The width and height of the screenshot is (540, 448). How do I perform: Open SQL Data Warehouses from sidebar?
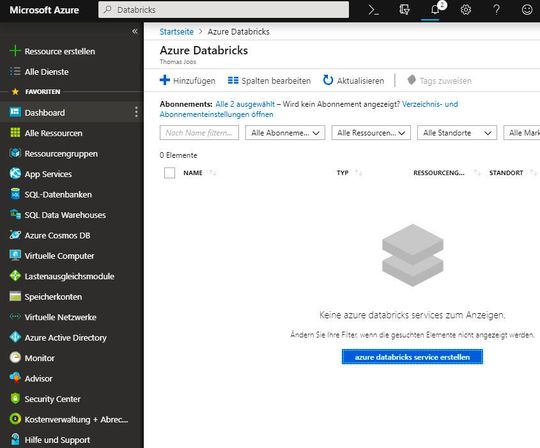tap(72, 215)
